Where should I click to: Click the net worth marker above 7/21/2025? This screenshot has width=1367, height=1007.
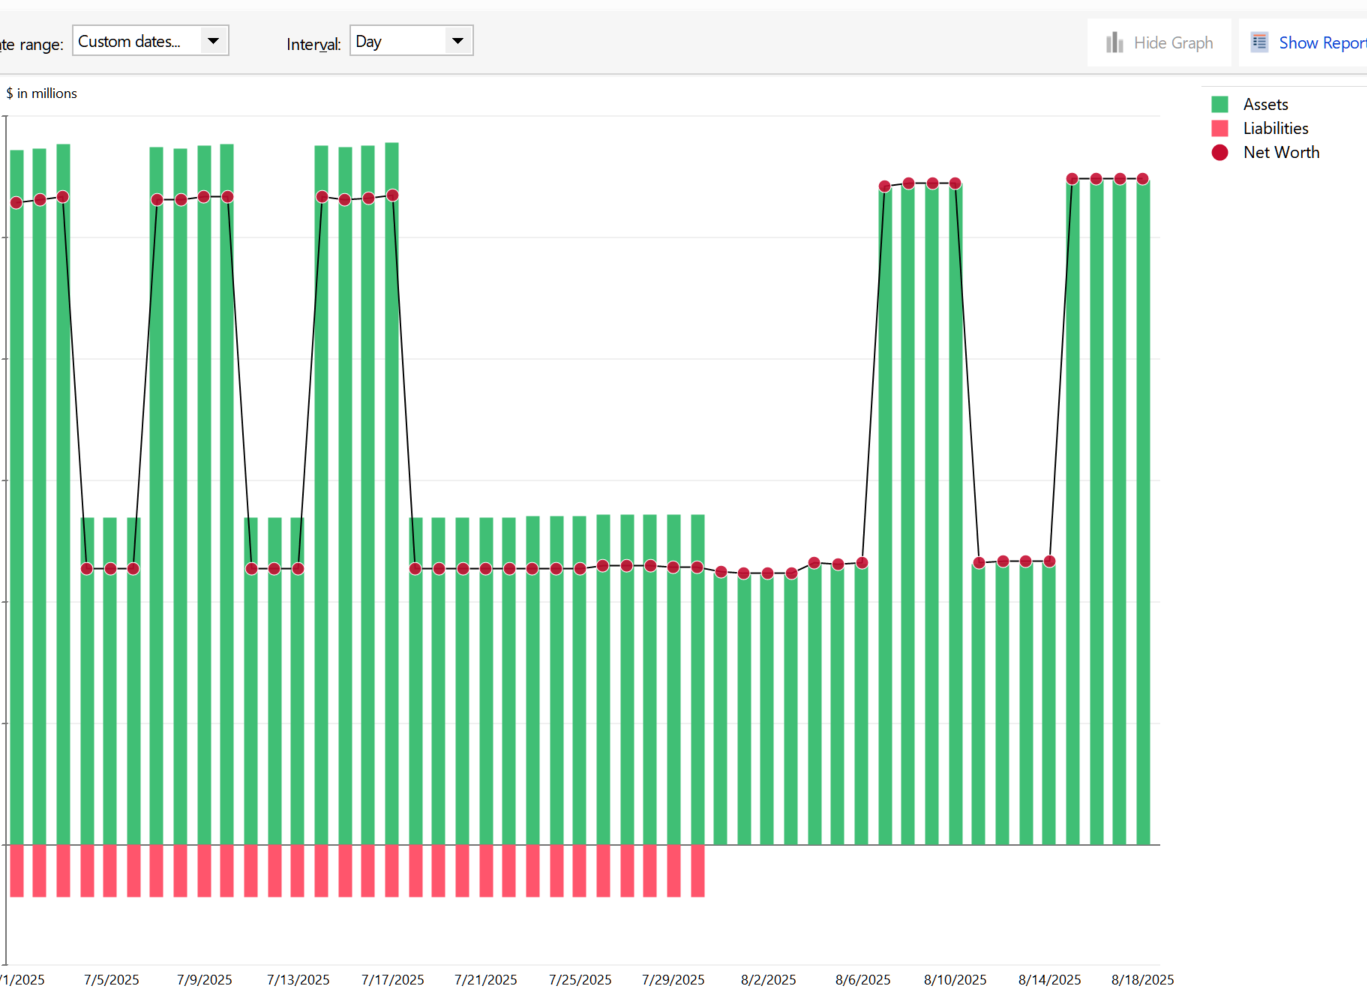(x=486, y=569)
